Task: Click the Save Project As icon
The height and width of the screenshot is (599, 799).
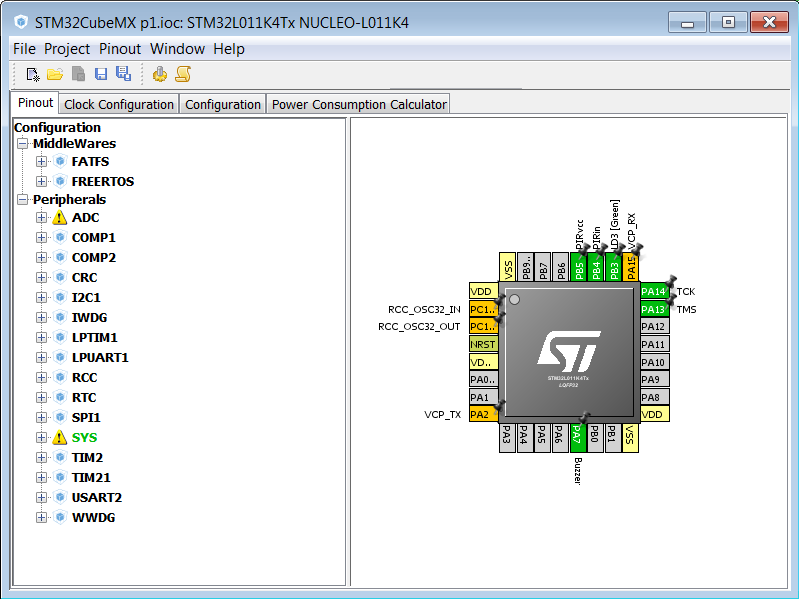Action: [123, 74]
